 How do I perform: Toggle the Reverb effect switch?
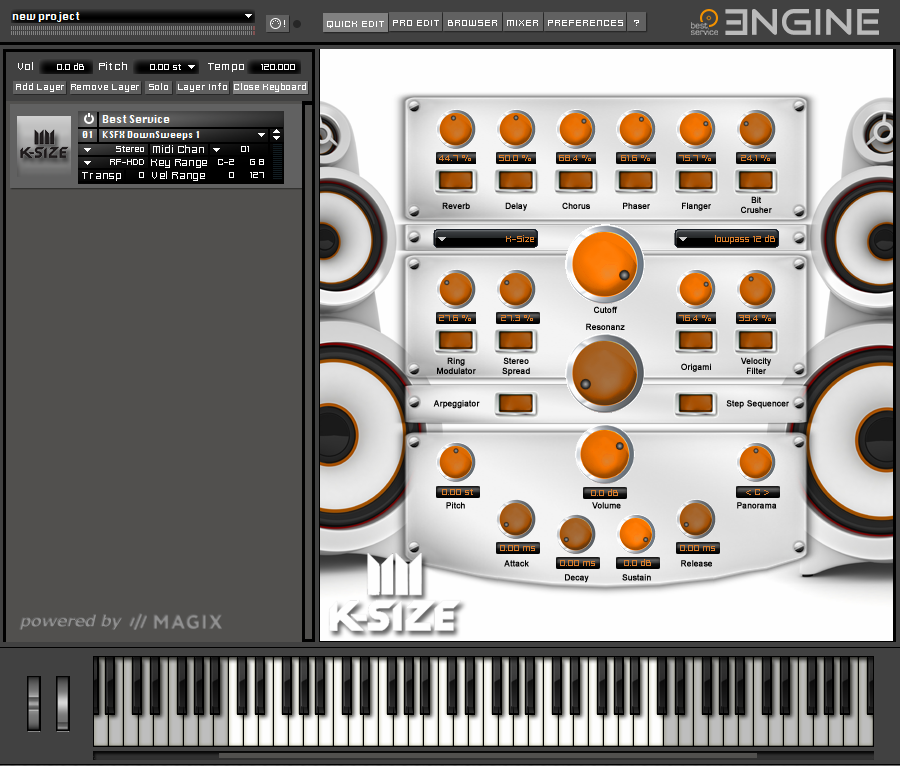click(456, 181)
